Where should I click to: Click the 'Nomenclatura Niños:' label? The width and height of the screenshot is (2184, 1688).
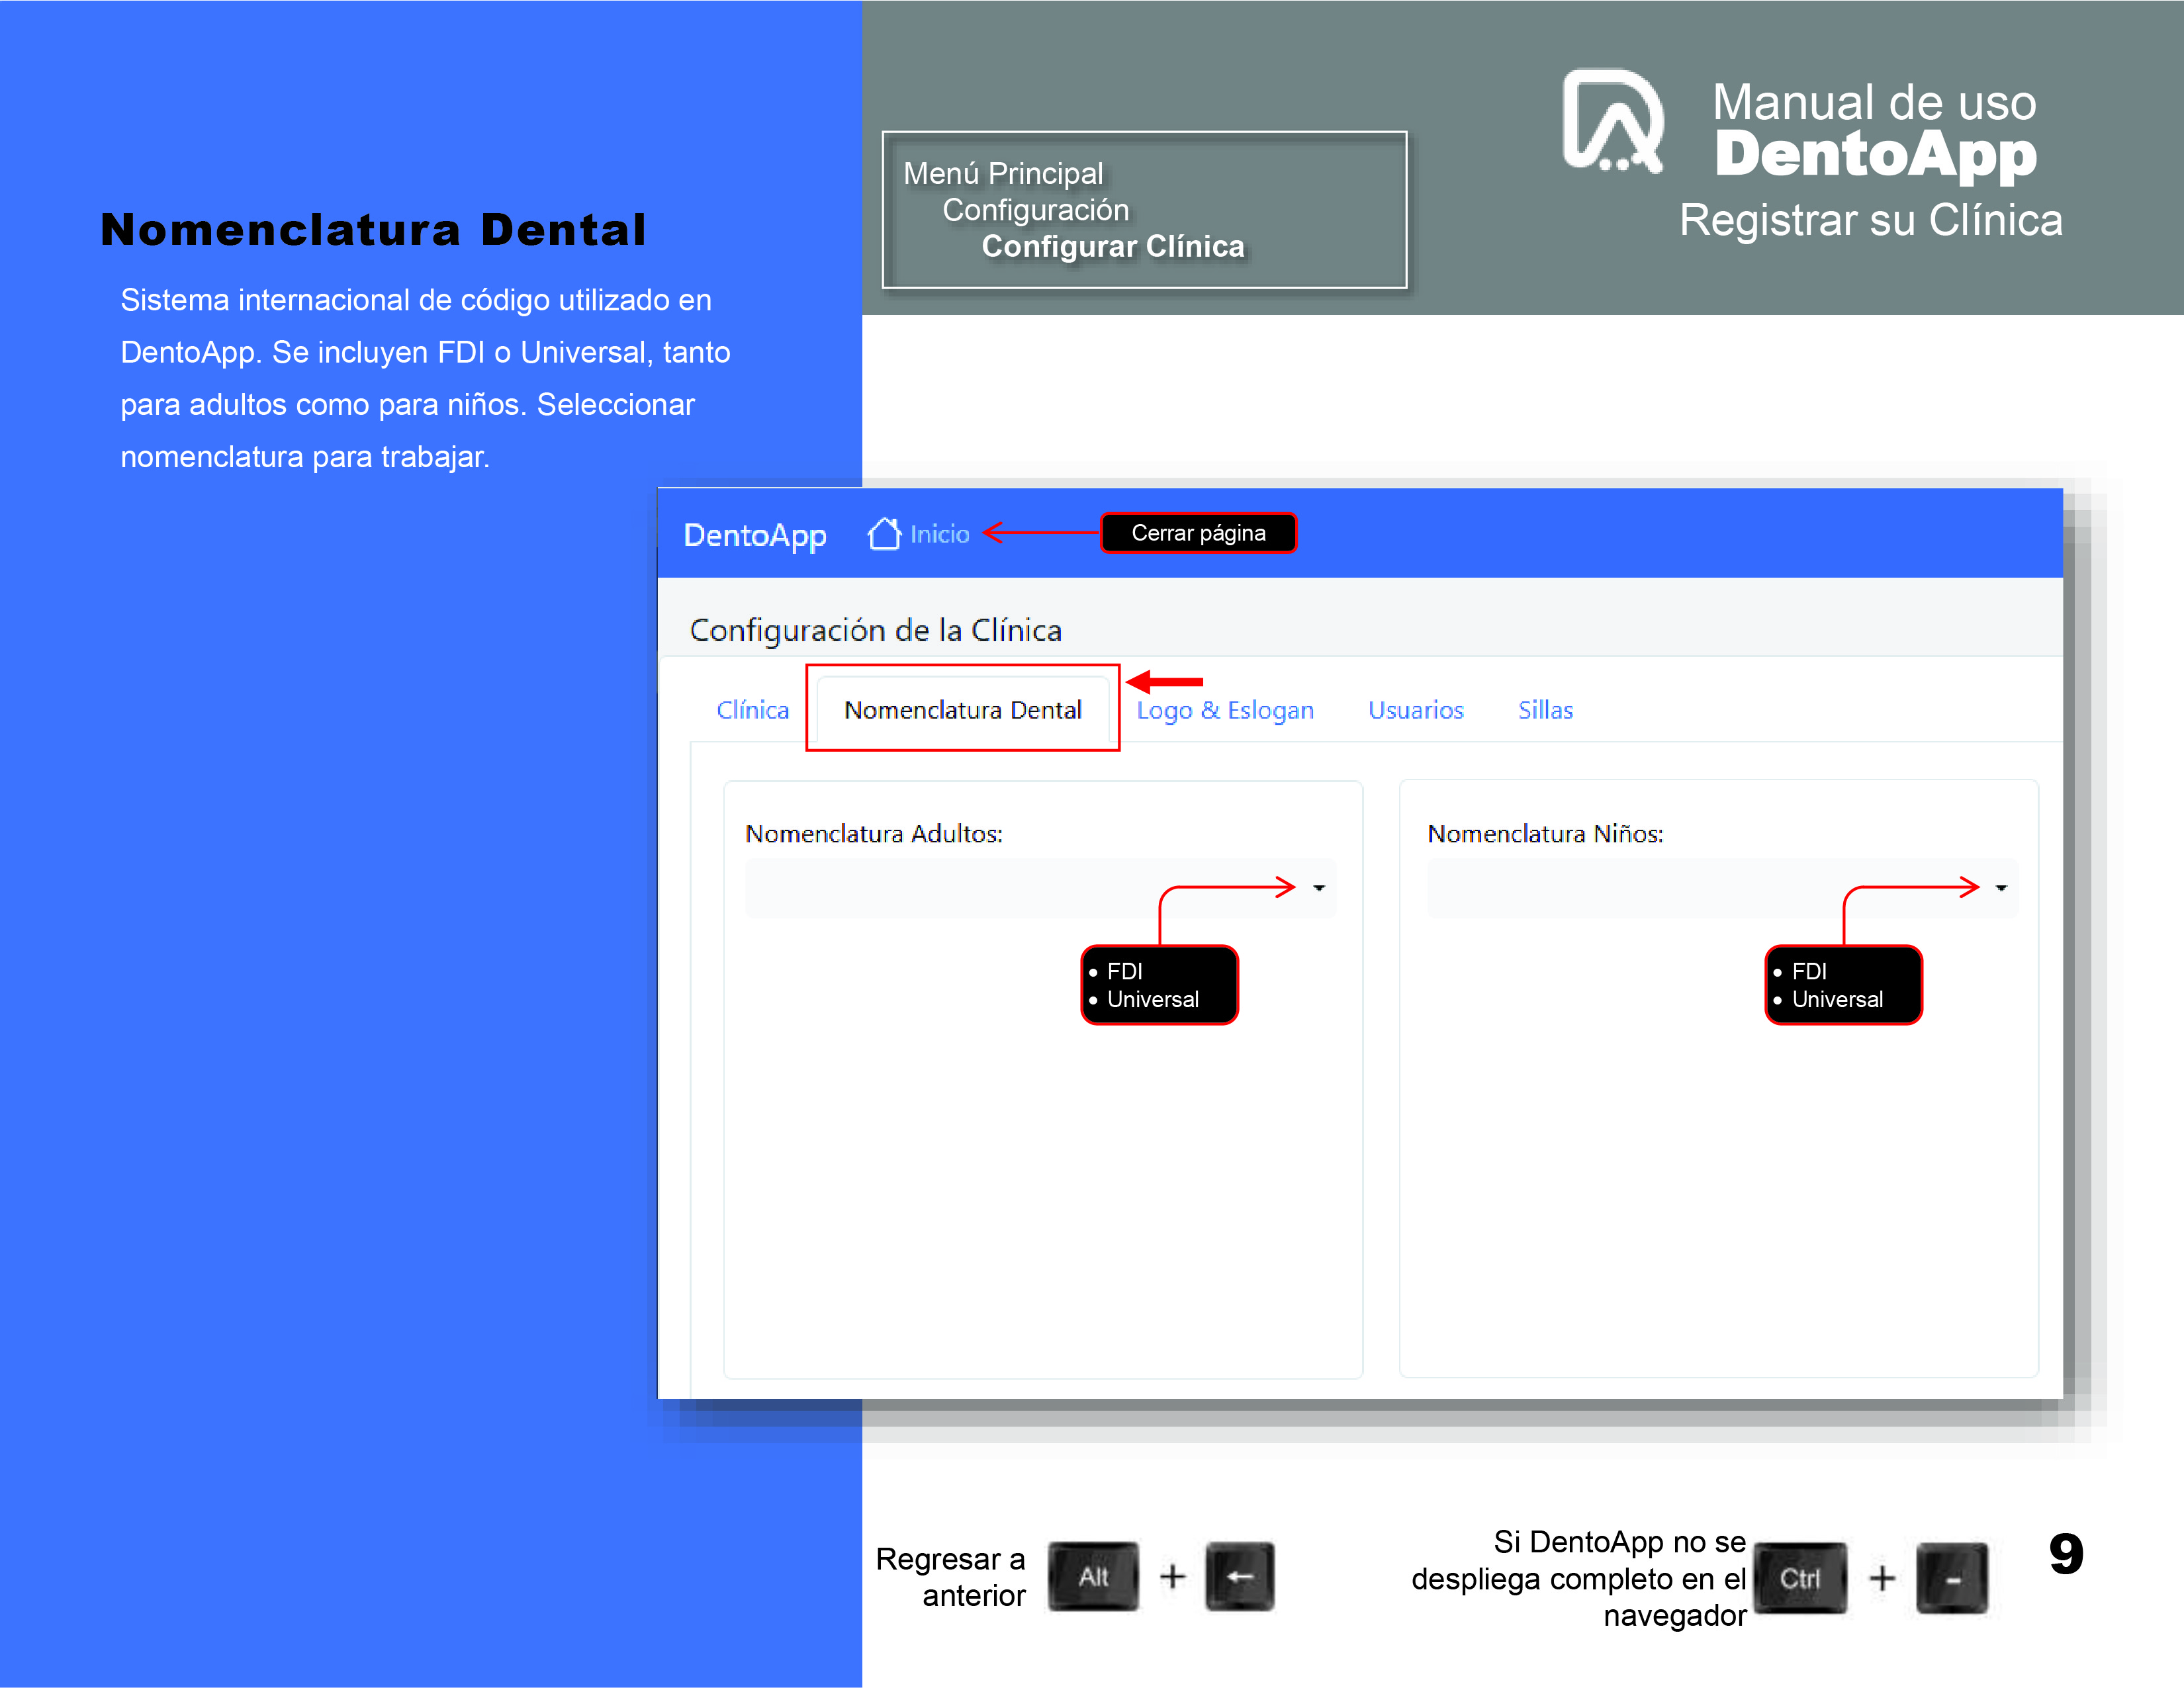click(1546, 834)
